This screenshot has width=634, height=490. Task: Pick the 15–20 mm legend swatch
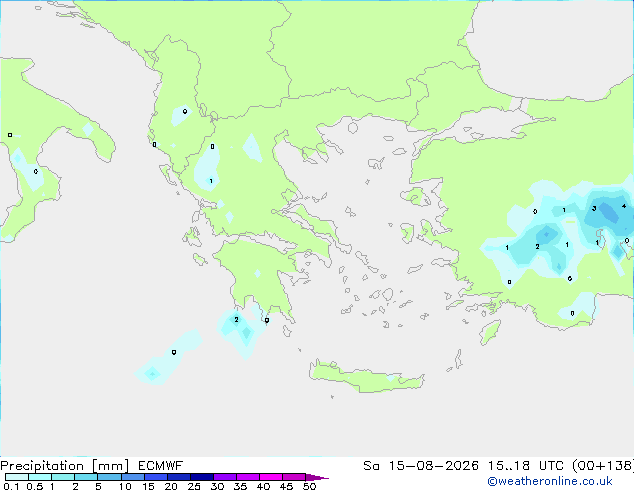pyautogui.click(x=156, y=477)
